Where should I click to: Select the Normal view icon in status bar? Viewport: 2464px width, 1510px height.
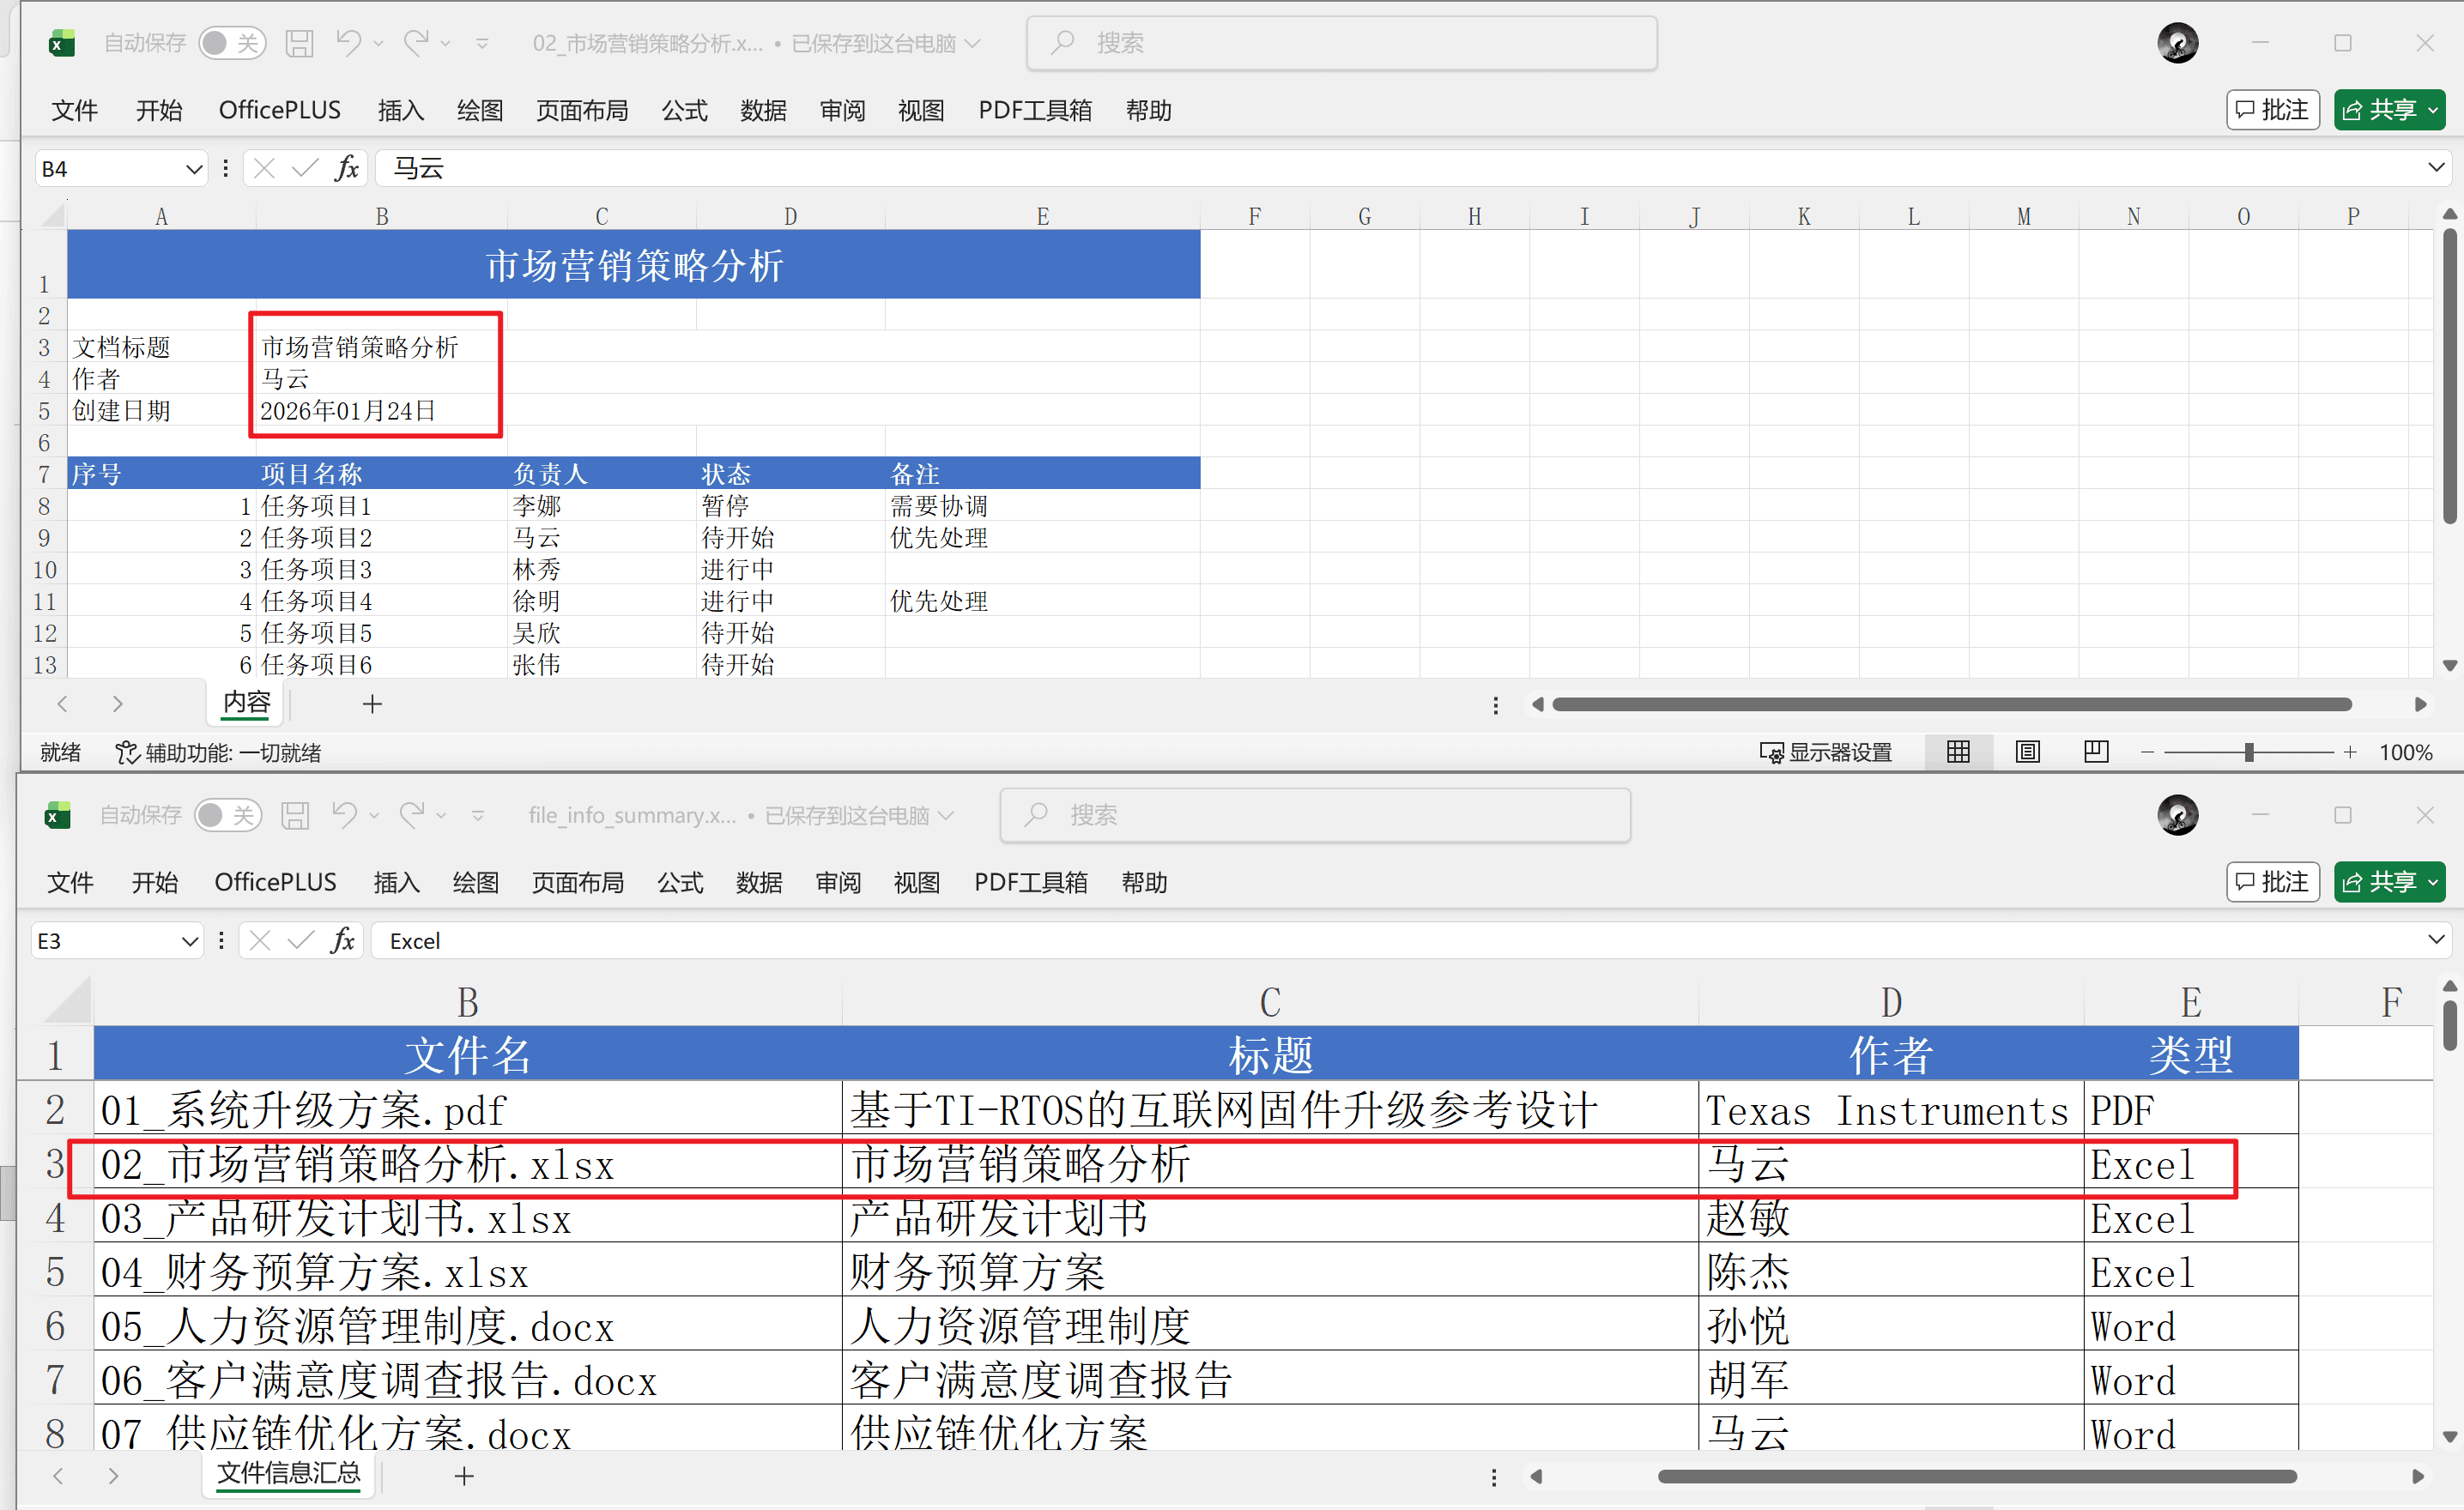(1958, 752)
